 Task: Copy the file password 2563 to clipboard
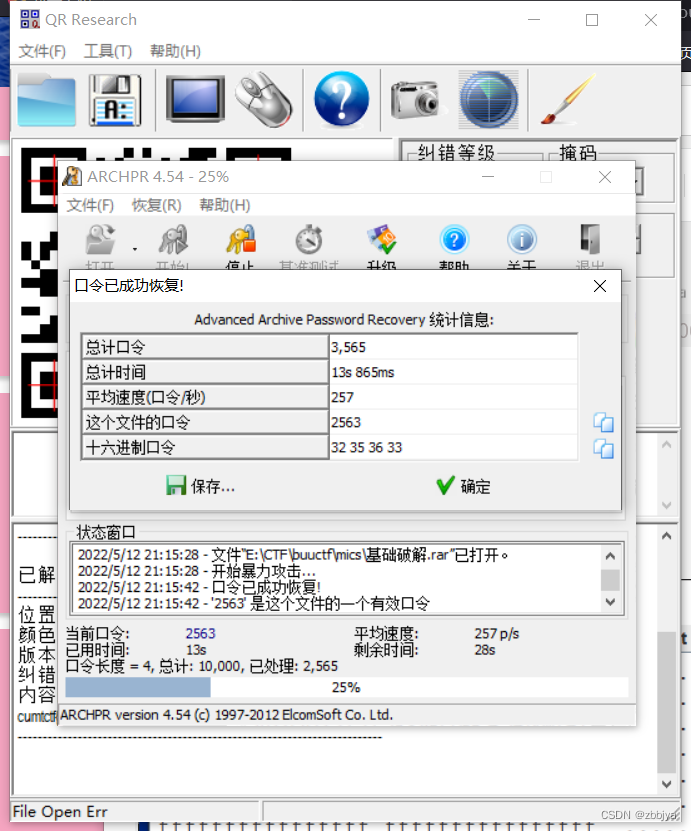point(604,422)
